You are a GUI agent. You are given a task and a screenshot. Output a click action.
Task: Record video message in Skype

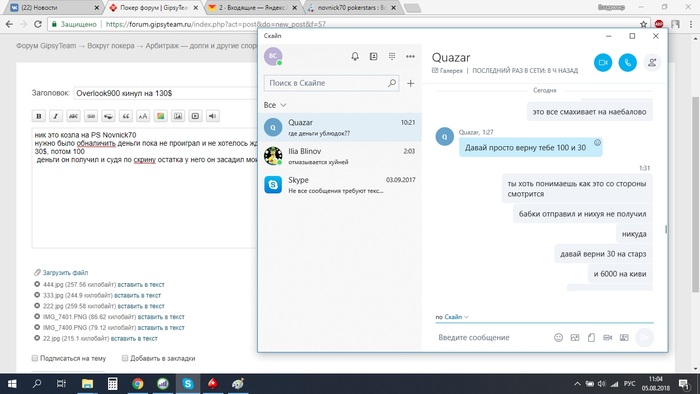tap(608, 338)
